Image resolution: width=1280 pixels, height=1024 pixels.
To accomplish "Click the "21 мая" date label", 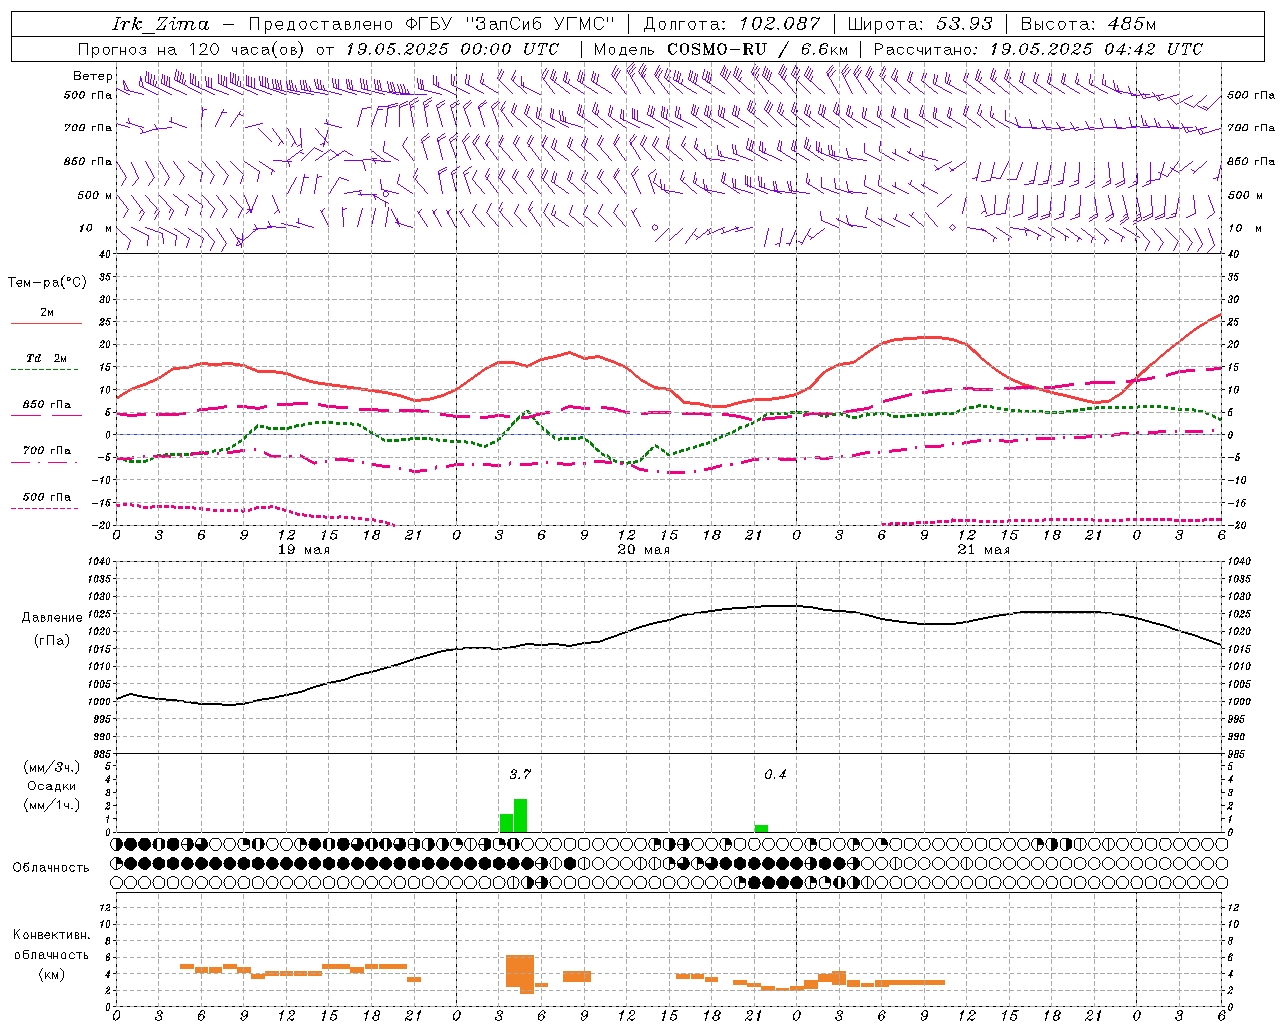I will coord(983,550).
